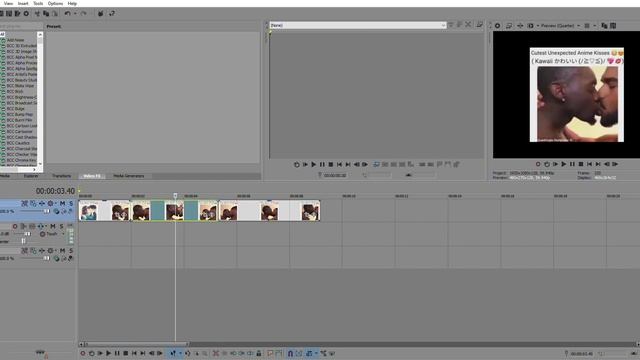Mute the top video track

[62, 203]
